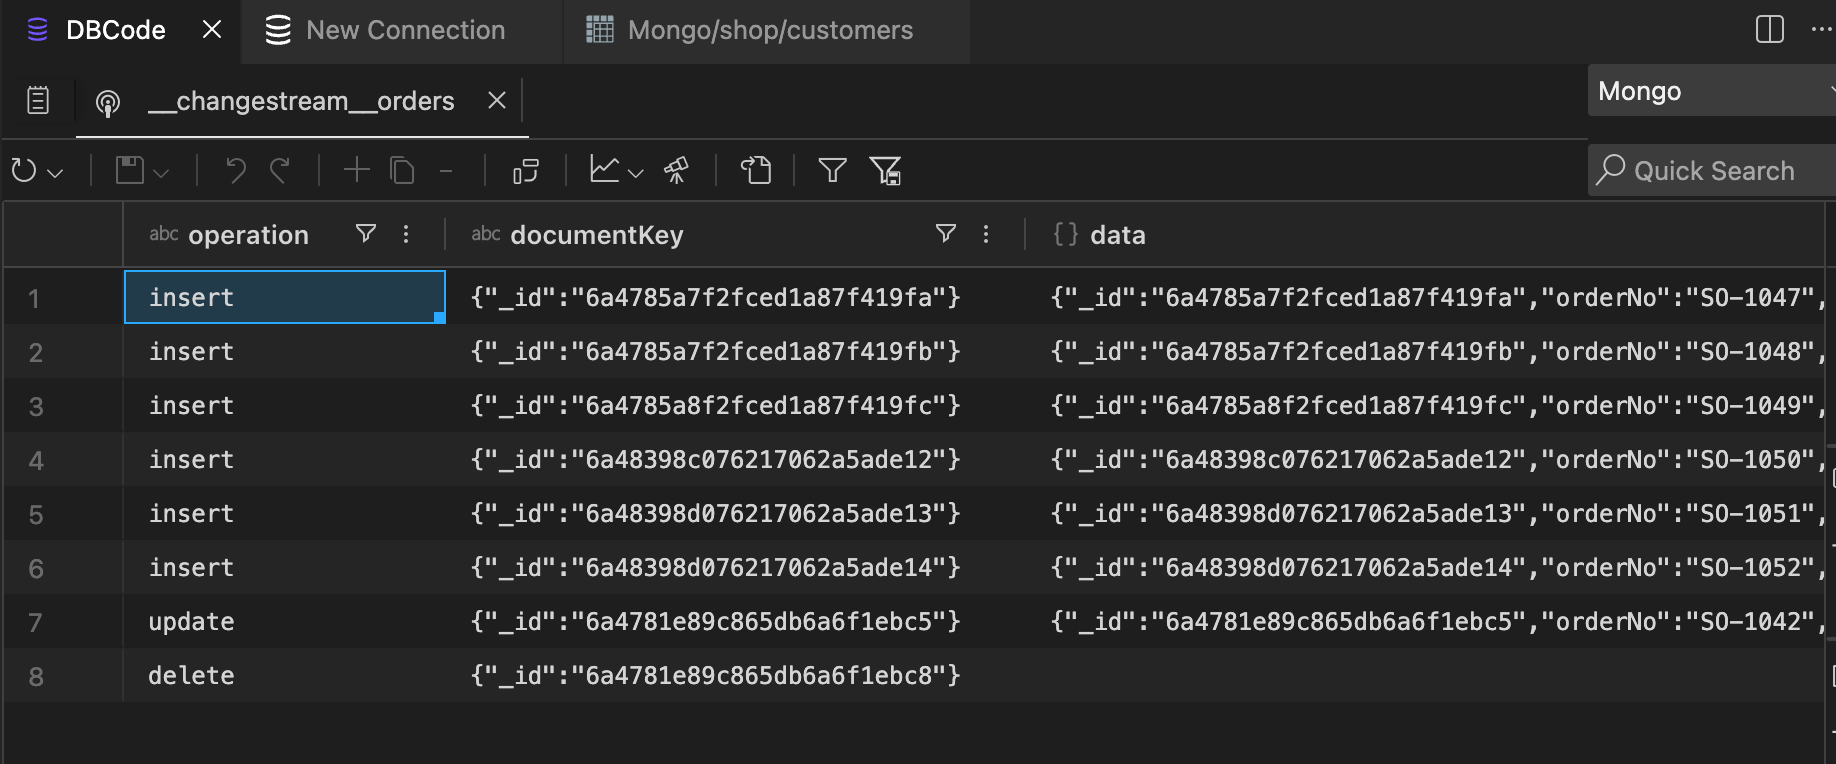1836x764 pixels.
Task: Split the editor layout
Action: click(x=1770, y=29)
